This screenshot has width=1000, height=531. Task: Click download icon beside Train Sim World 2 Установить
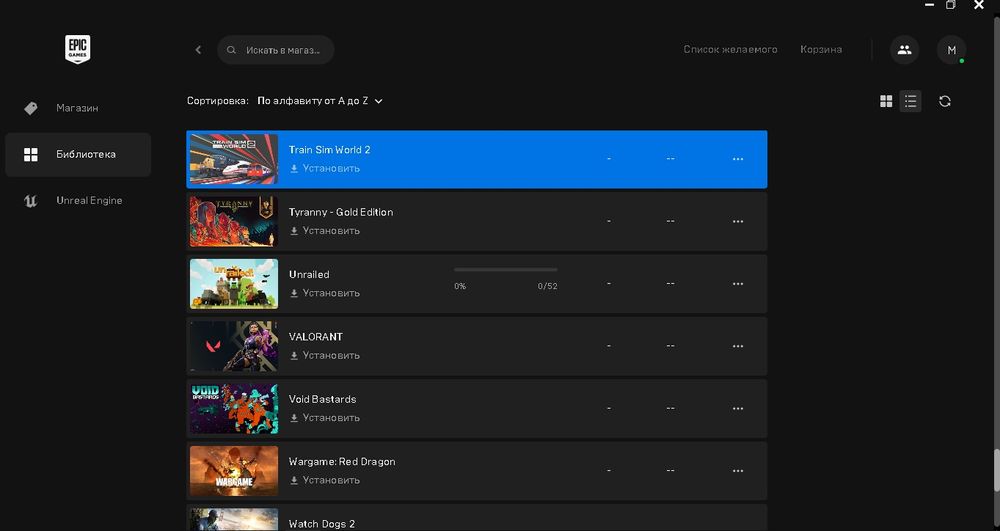point(294,168)
